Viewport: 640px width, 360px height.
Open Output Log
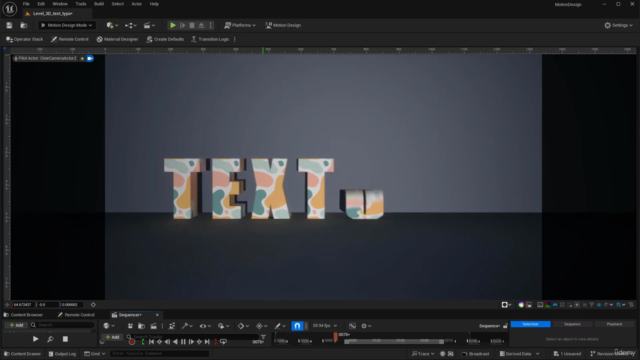pyautogui.click(x=62, y=353)
